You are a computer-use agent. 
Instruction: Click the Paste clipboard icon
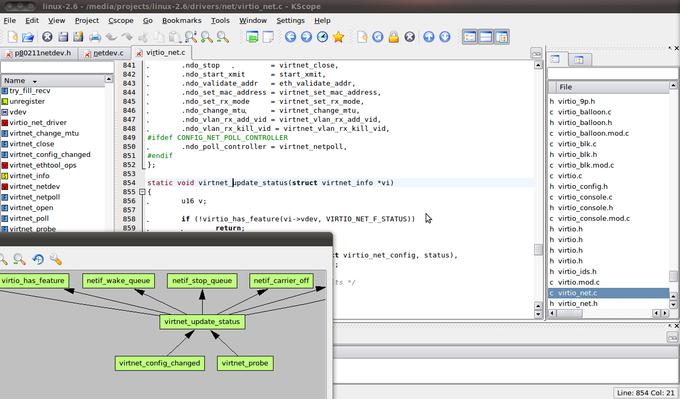(175, 37)
